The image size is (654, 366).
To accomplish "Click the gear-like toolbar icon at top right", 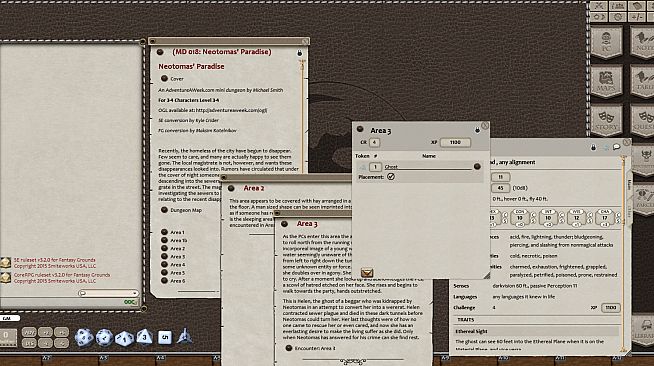I will (618, 17).
